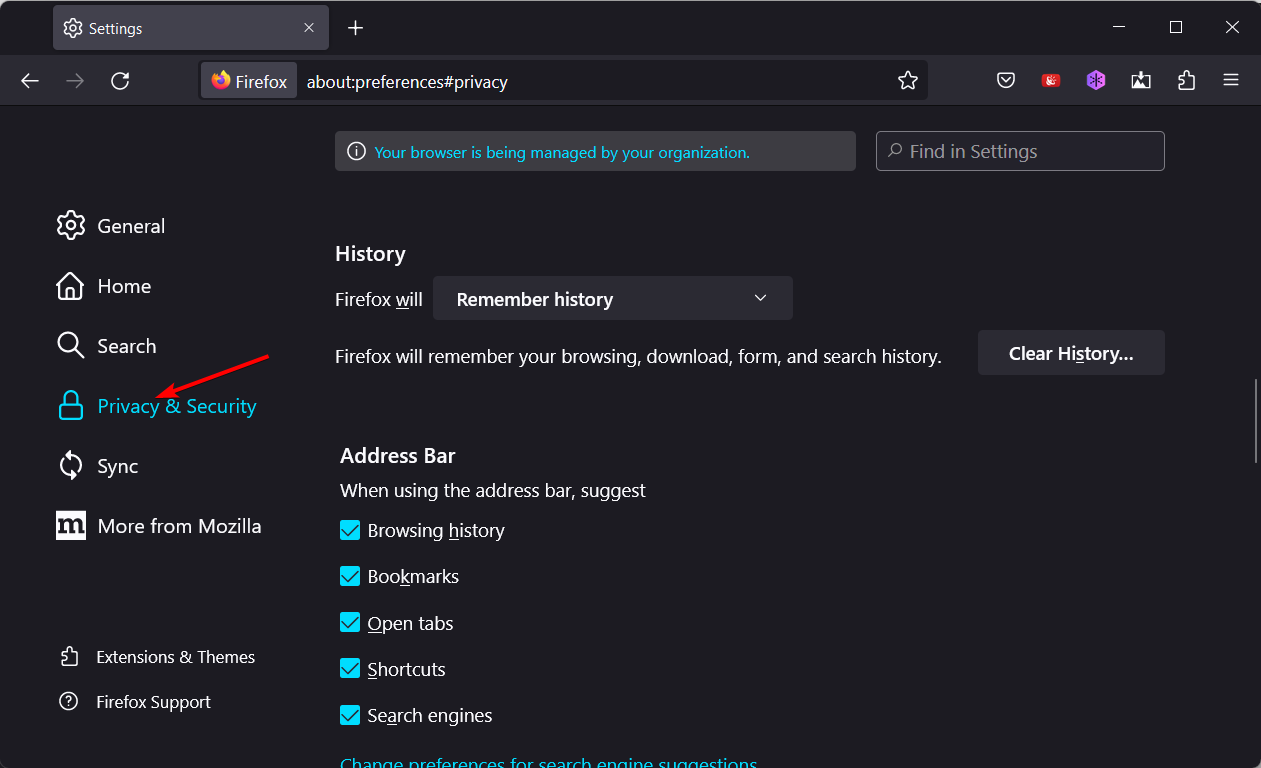
Task: Close the Firefox window
Action: (x=1232, y=27)
